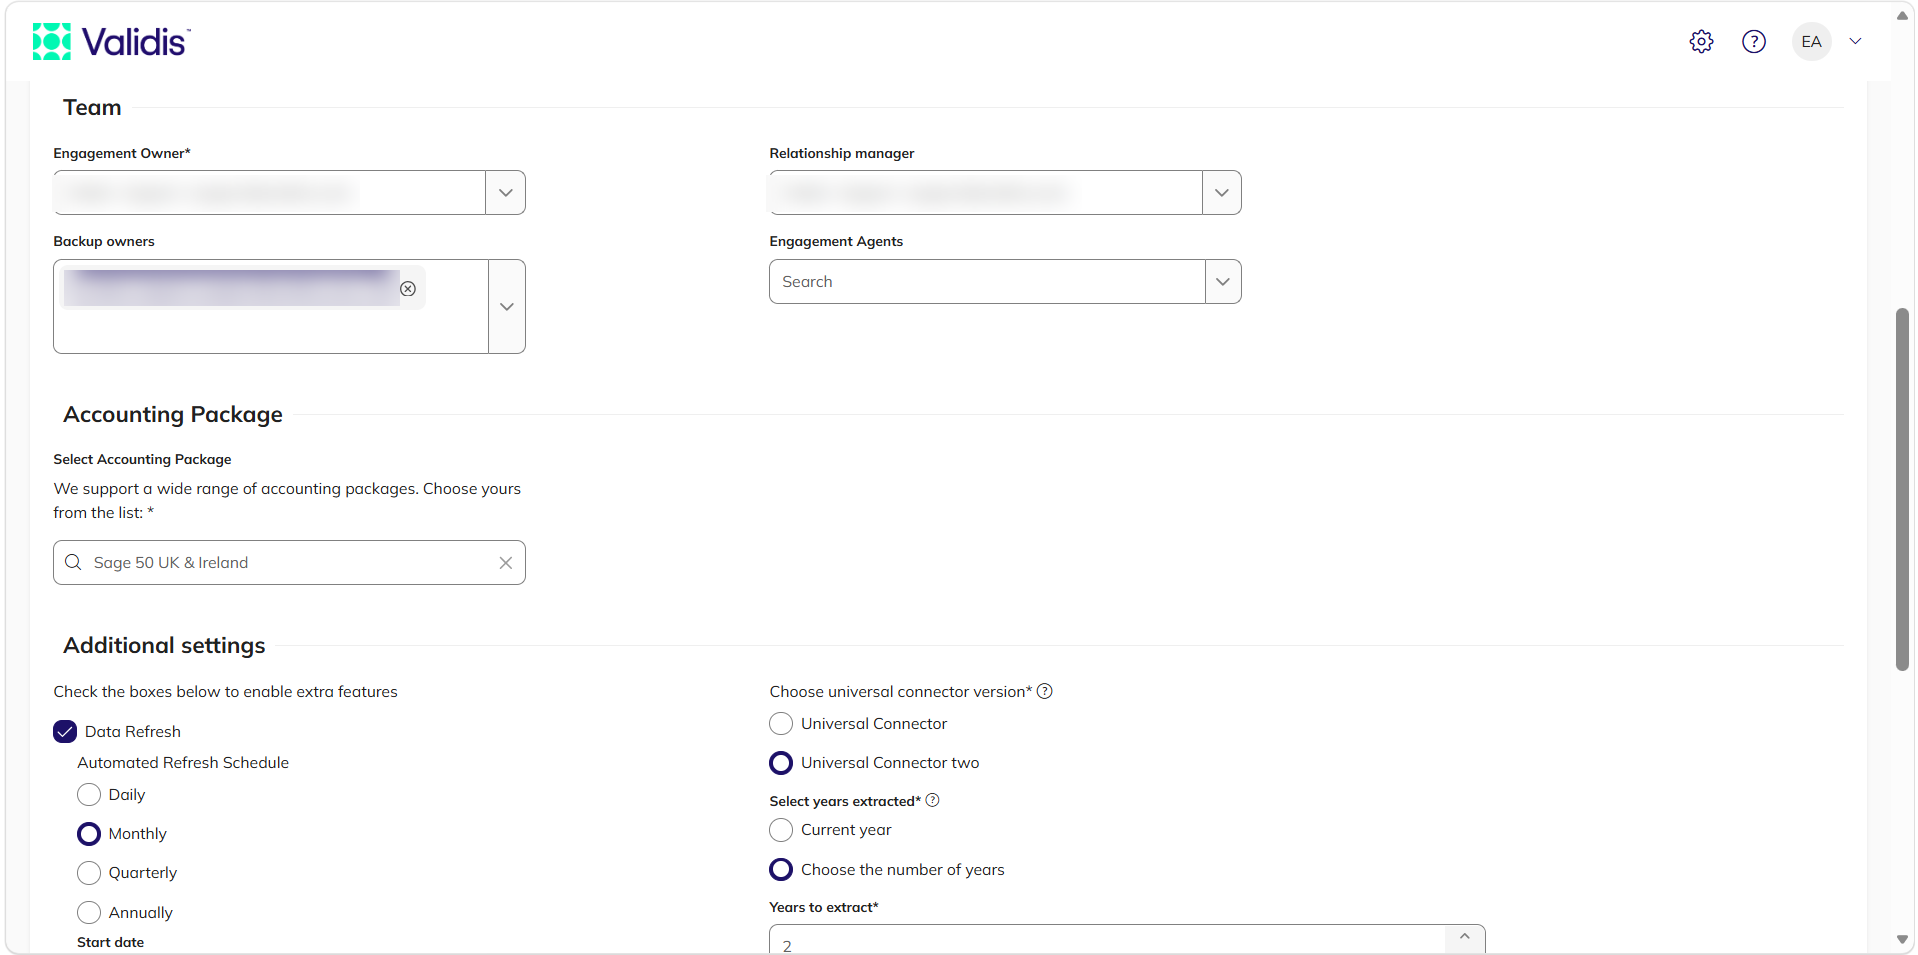Select the Quarterly refresh schedule
This screenshot has width=1918, height=955.
tap(89, 872)
